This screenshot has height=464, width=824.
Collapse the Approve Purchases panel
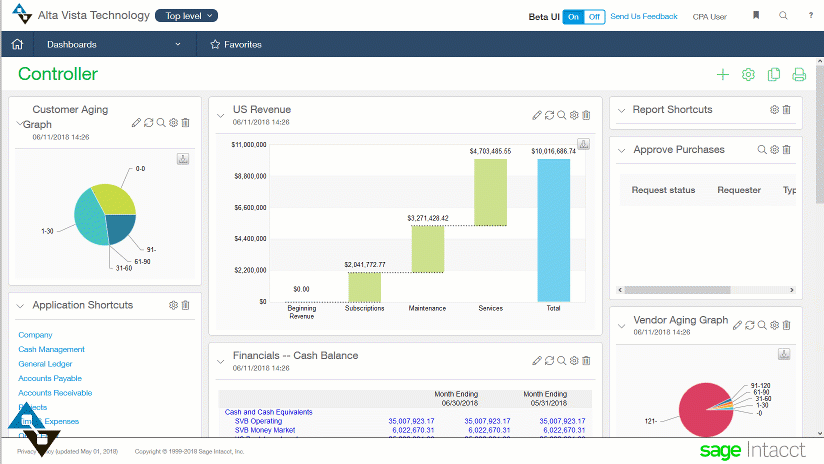622,150
